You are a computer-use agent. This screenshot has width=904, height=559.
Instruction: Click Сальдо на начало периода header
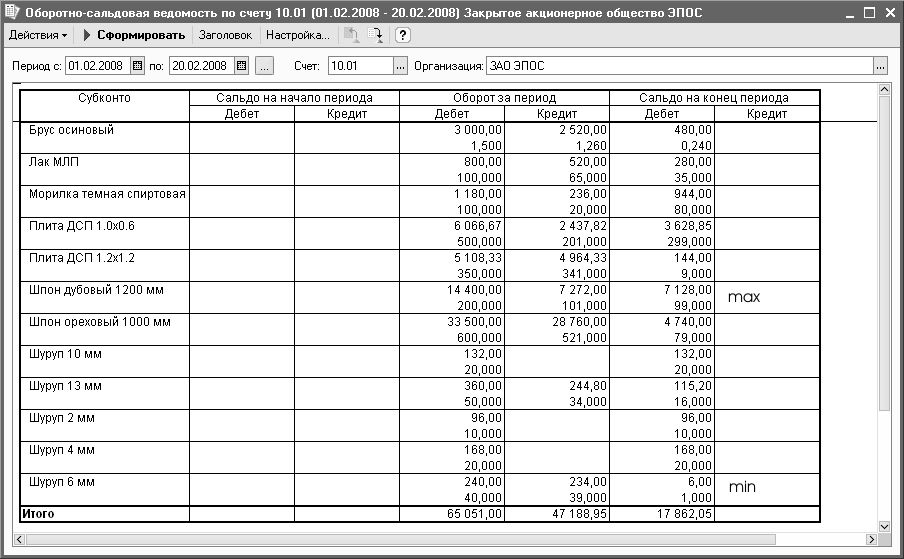(294, 98)
